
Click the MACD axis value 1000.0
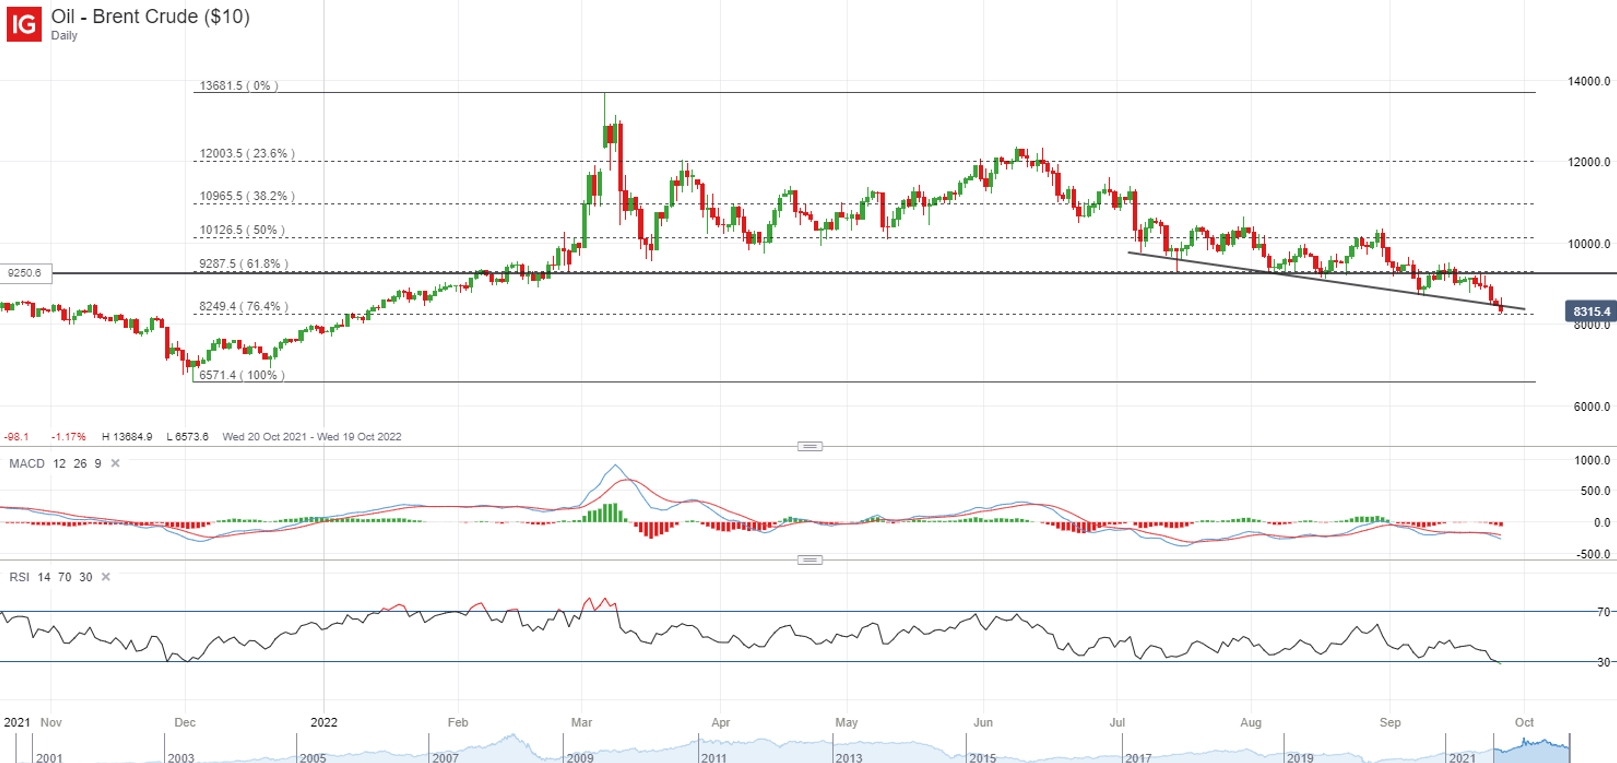tap(1592, 461)
